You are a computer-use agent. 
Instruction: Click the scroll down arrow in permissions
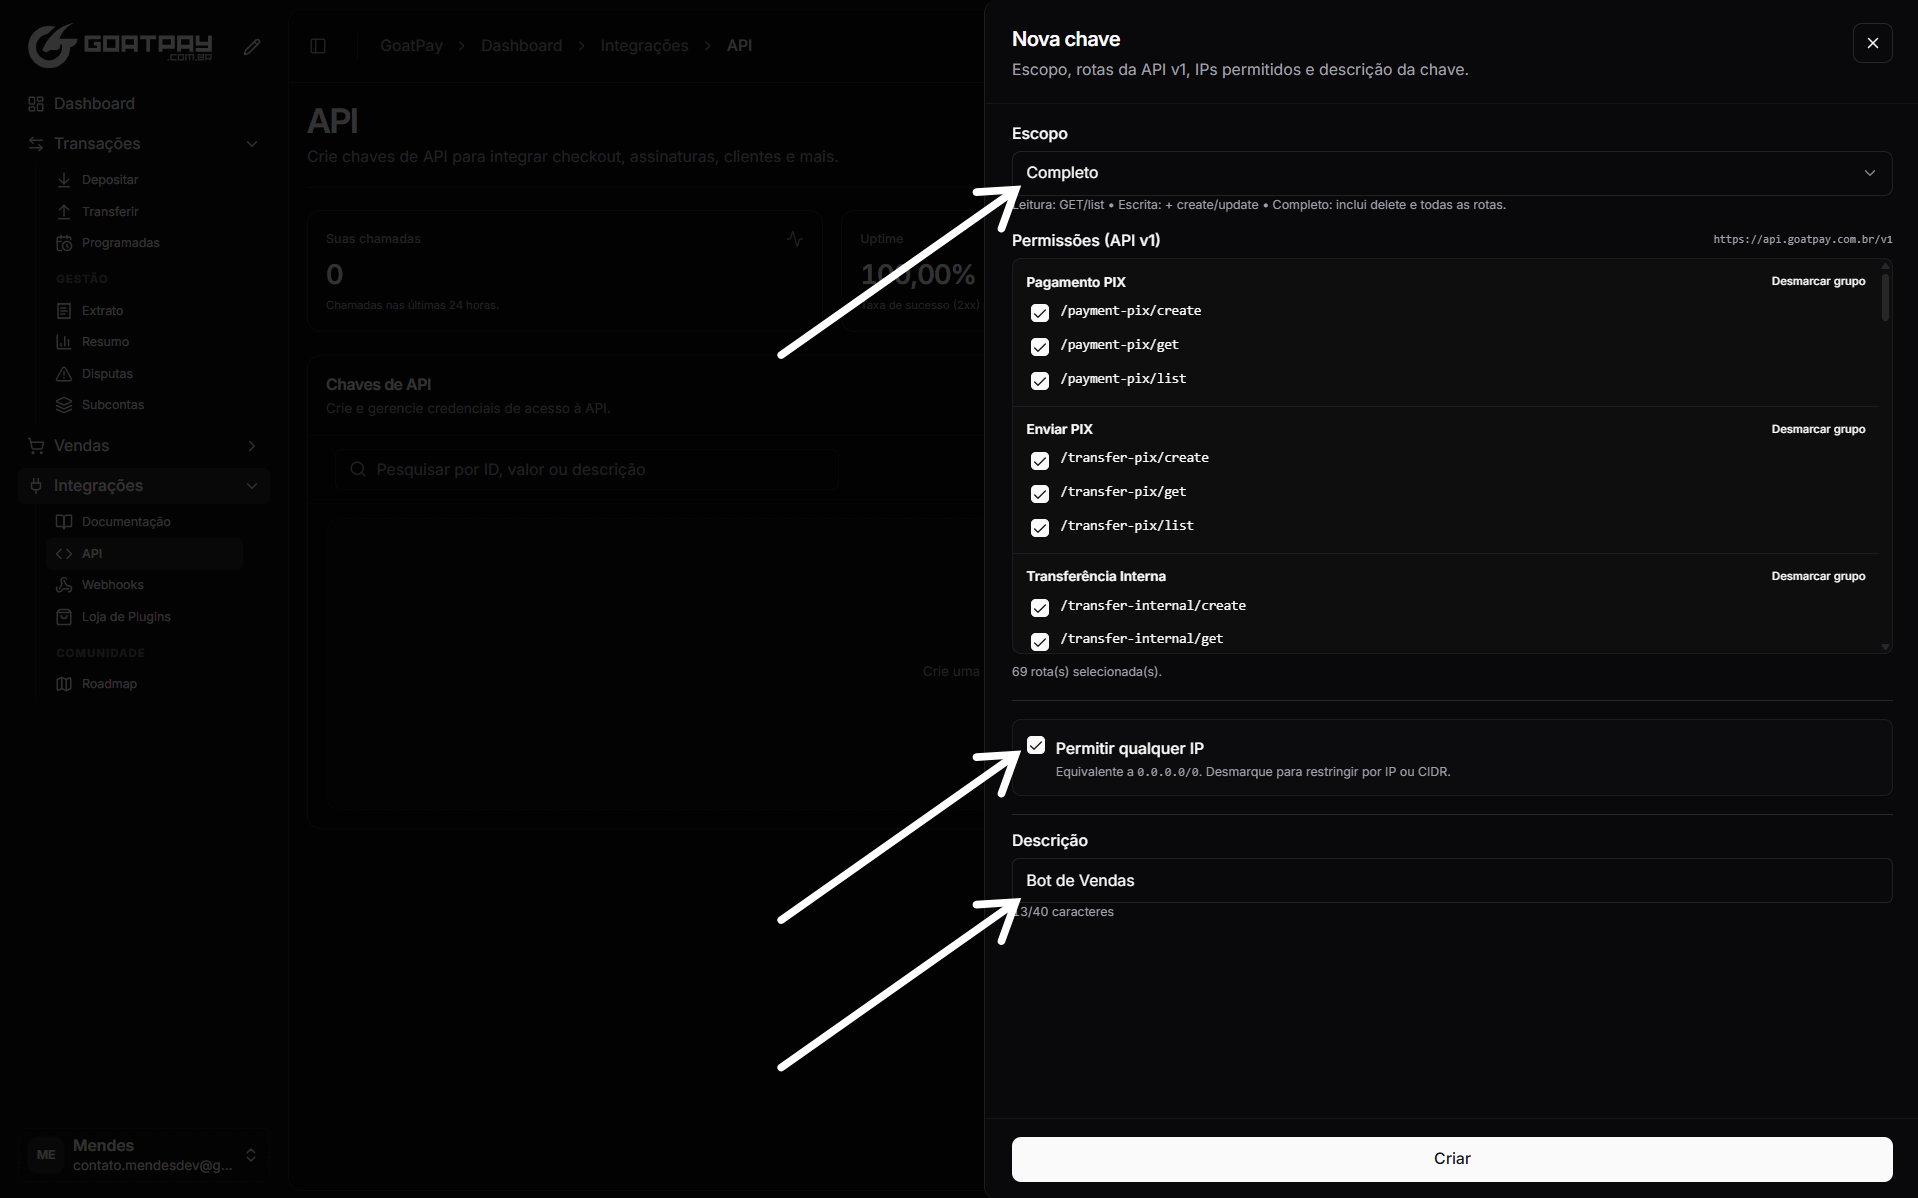click(x=1885, y=647)
